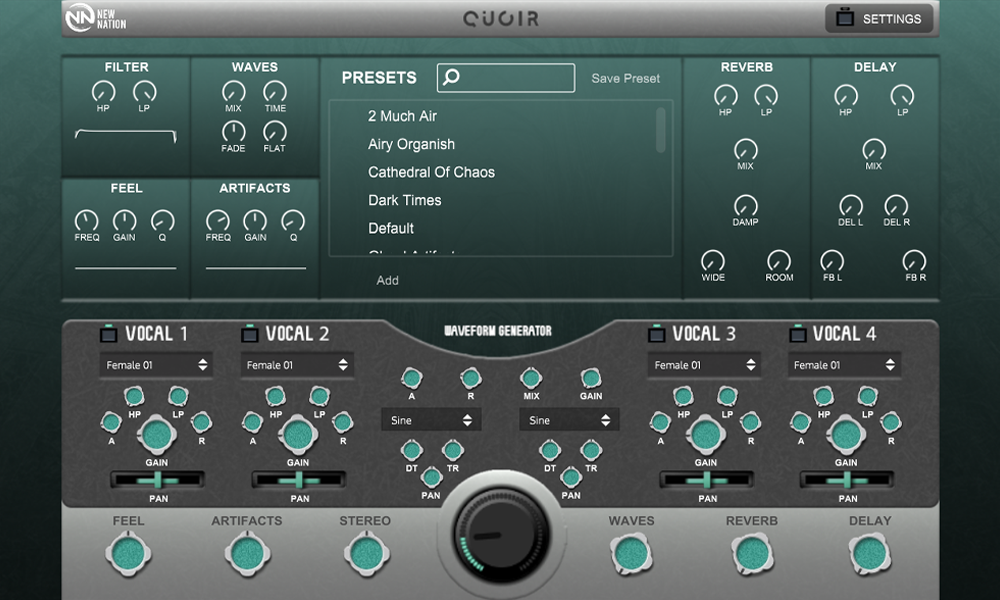Click the Waves MIX knob
Image resolution: width=1000 pixels, height=600 pixels.
pyautogui.click(x=233, y=92)
